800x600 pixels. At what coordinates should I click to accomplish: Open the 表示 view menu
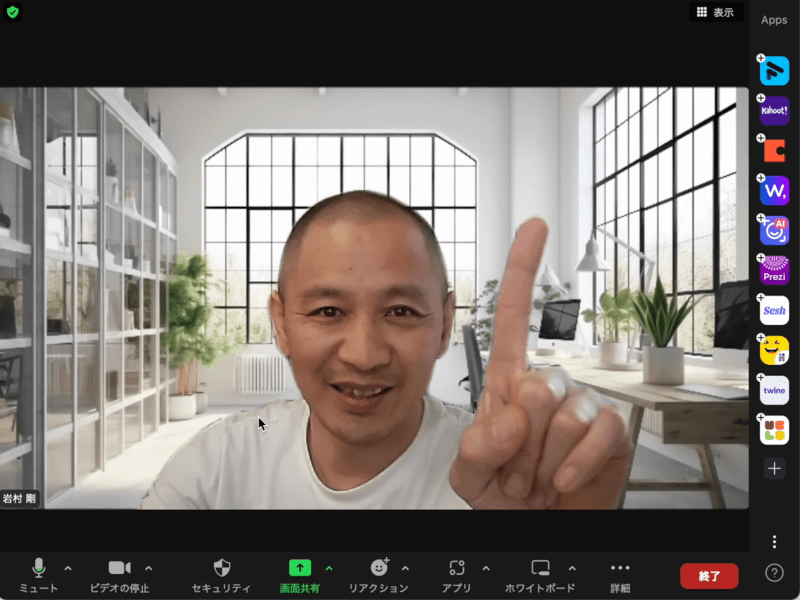tap(715, 12)
